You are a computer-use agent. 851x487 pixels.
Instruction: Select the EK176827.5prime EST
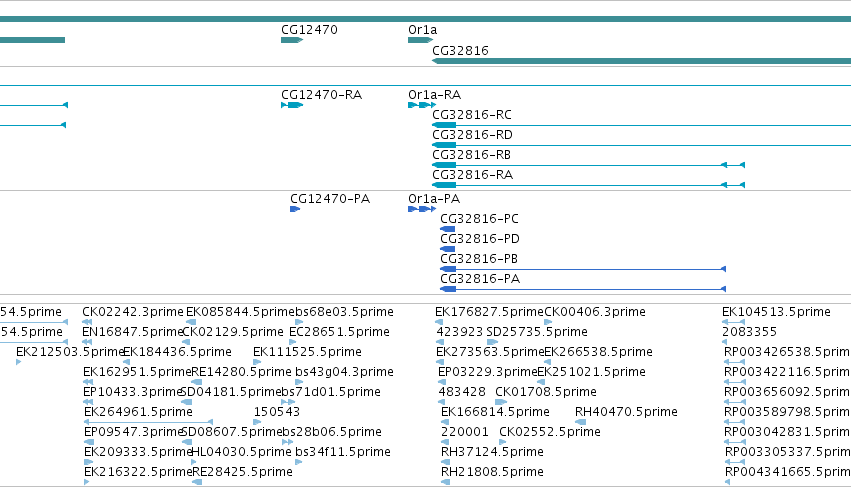point(439,322)
